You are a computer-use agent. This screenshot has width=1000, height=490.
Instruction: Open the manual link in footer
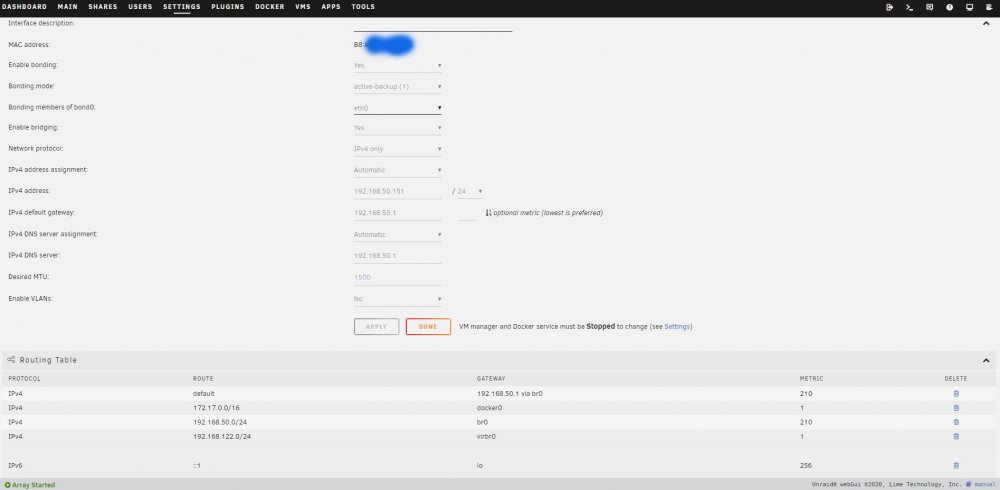980,485
